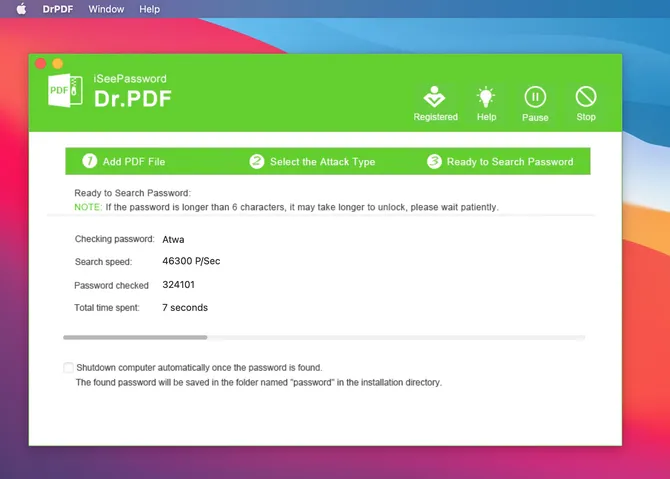Open the Window menu

(x=106, y=9)
